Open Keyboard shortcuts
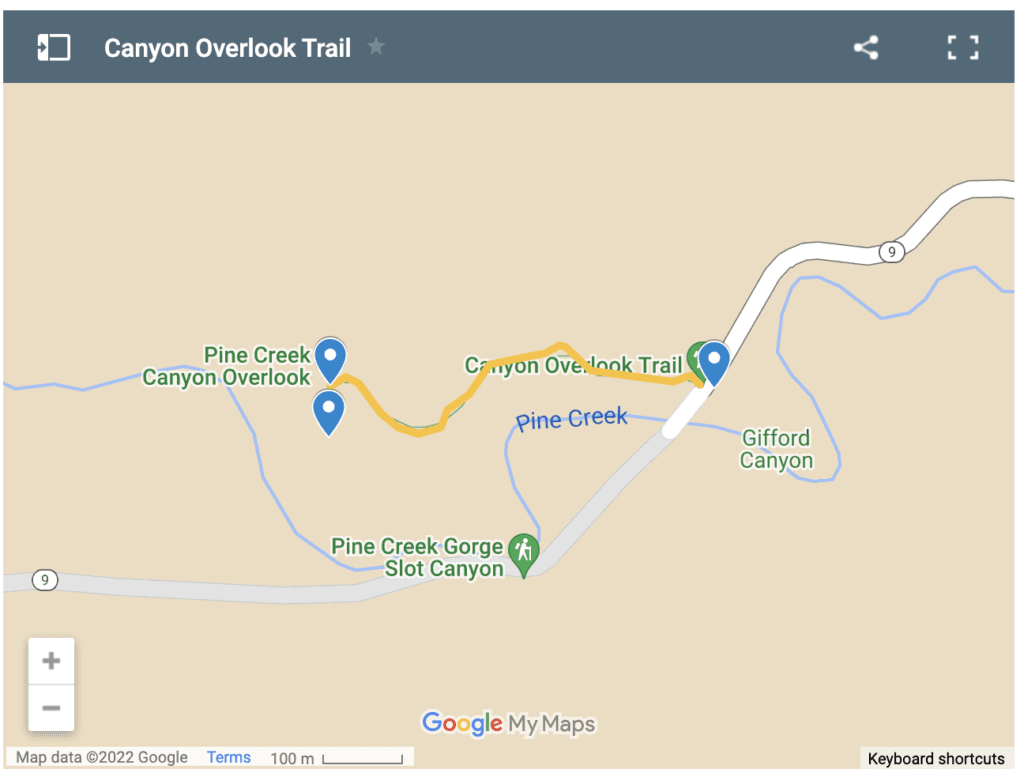1024x784 pixels. [936, 759]
